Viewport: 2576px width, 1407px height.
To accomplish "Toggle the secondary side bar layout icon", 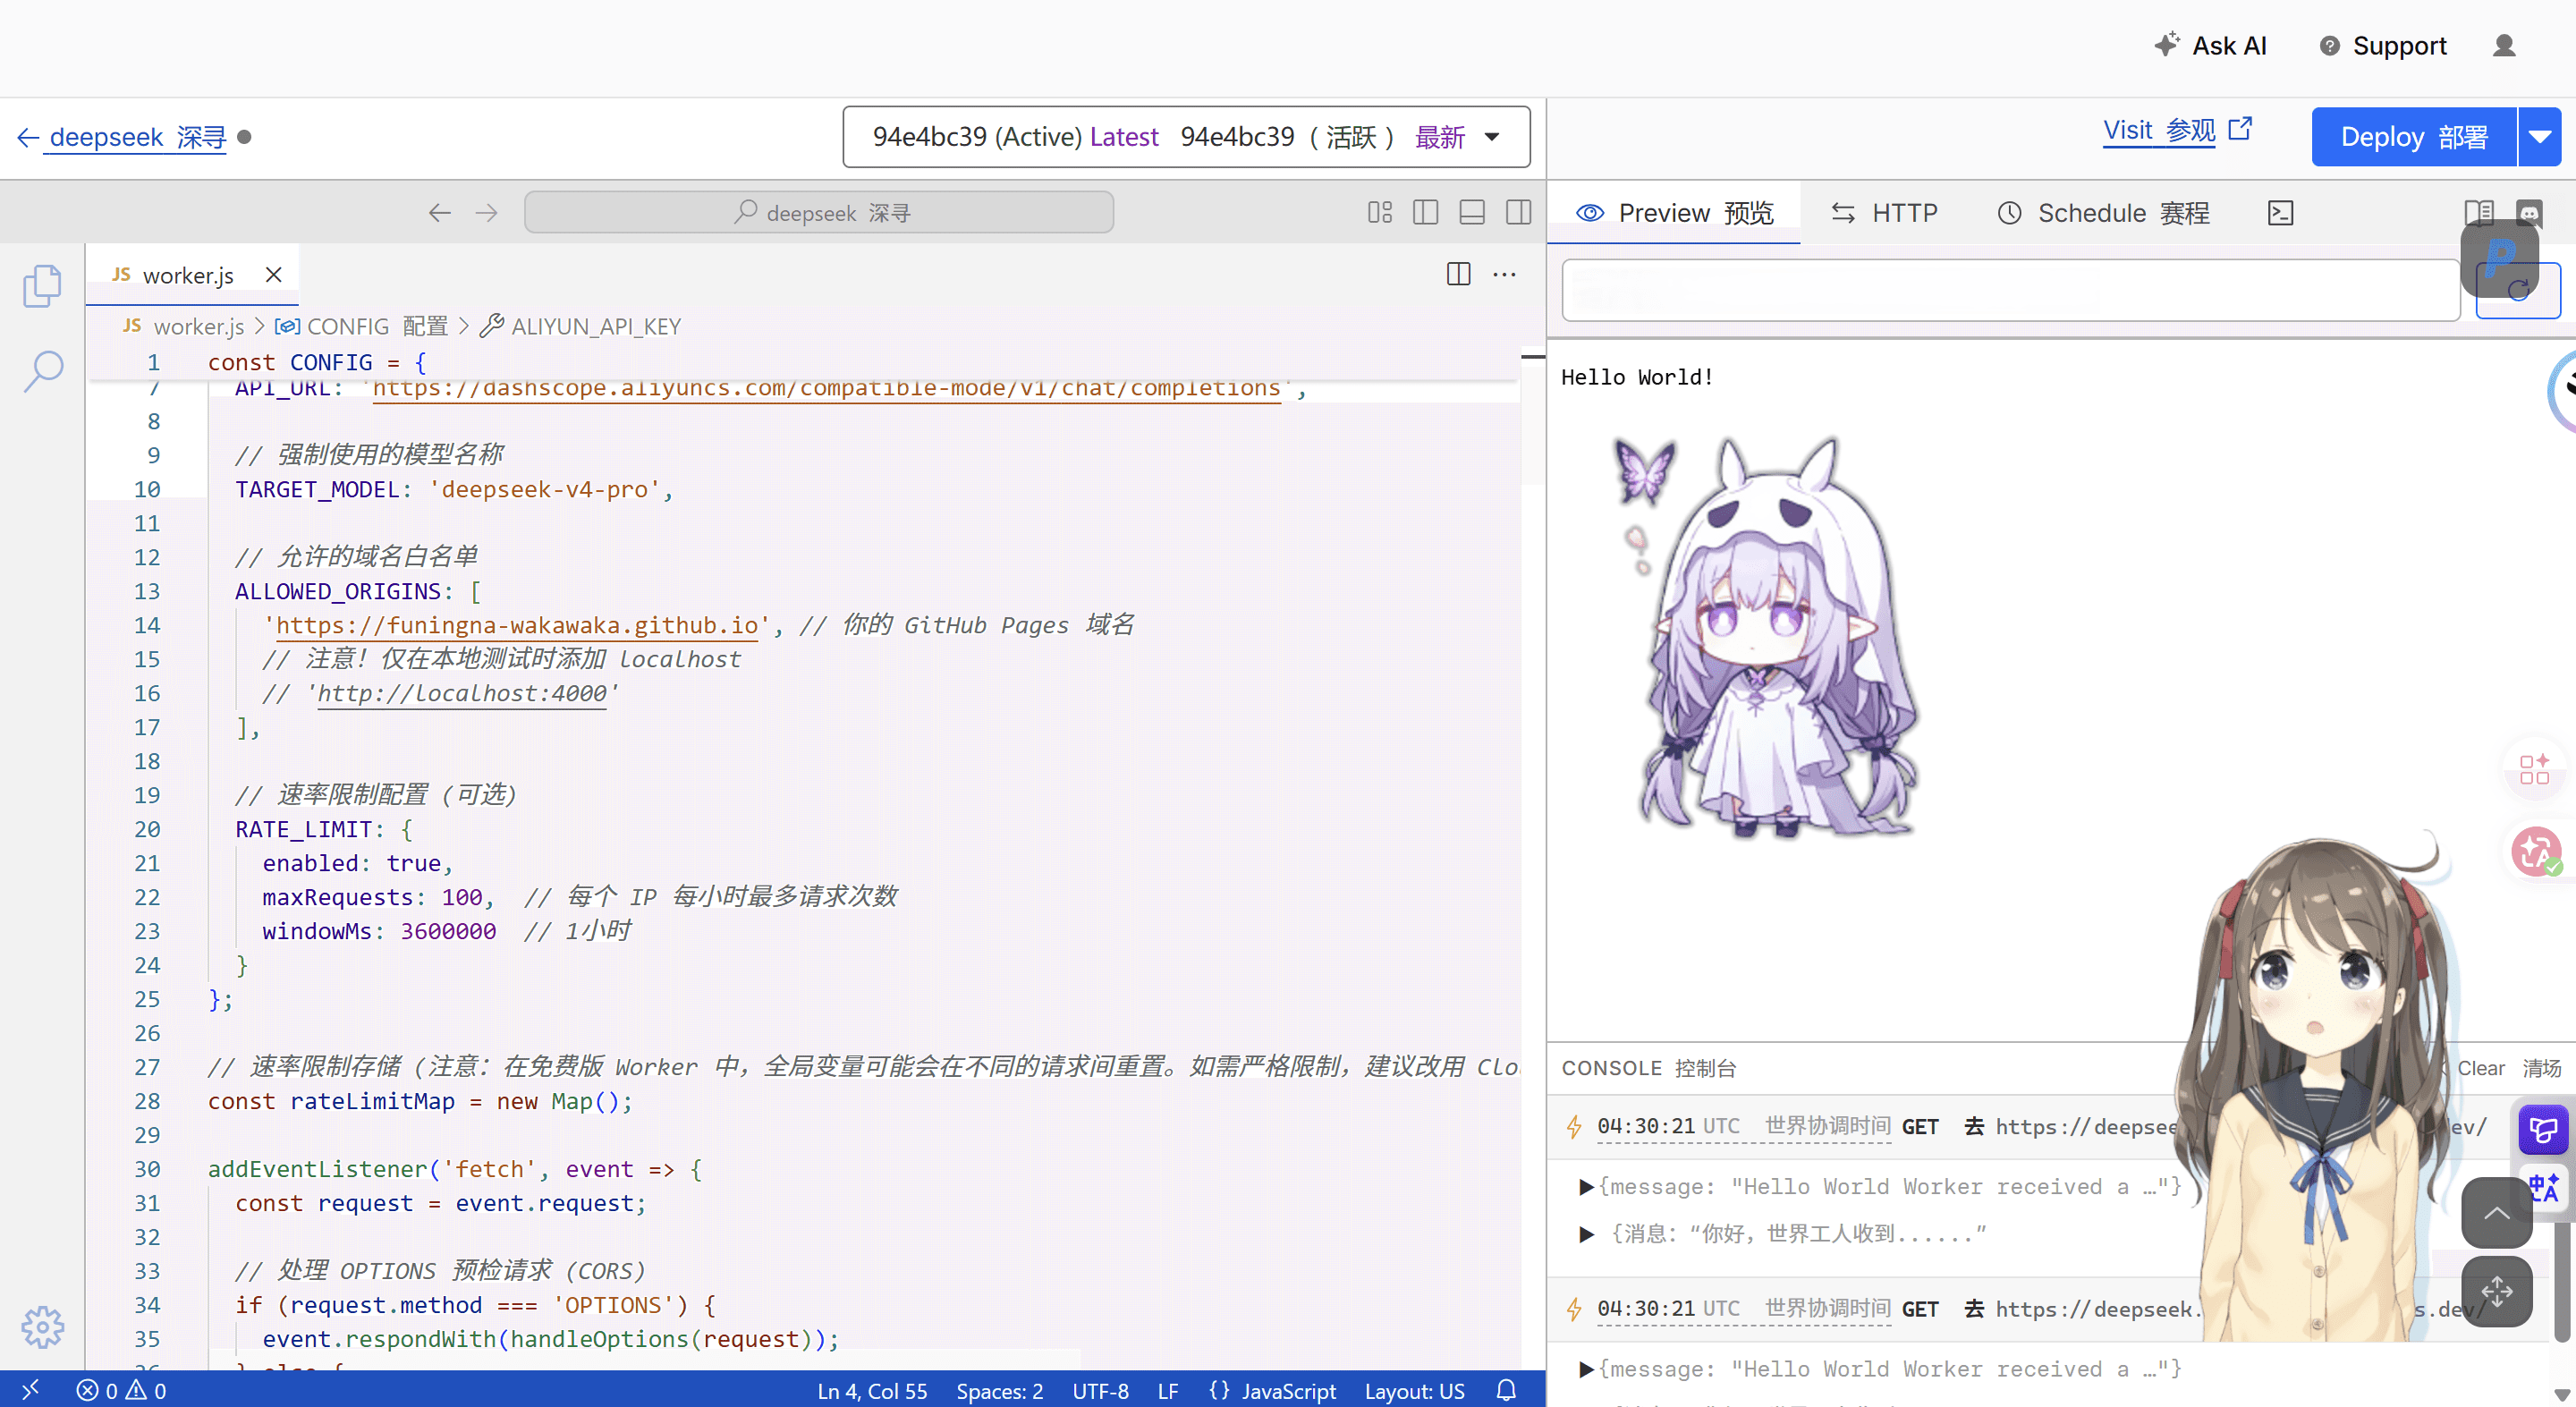I will click(x=1518, y=212).
